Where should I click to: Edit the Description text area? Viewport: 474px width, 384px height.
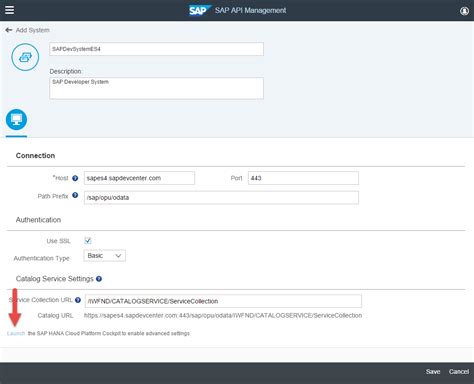(156, 88)
